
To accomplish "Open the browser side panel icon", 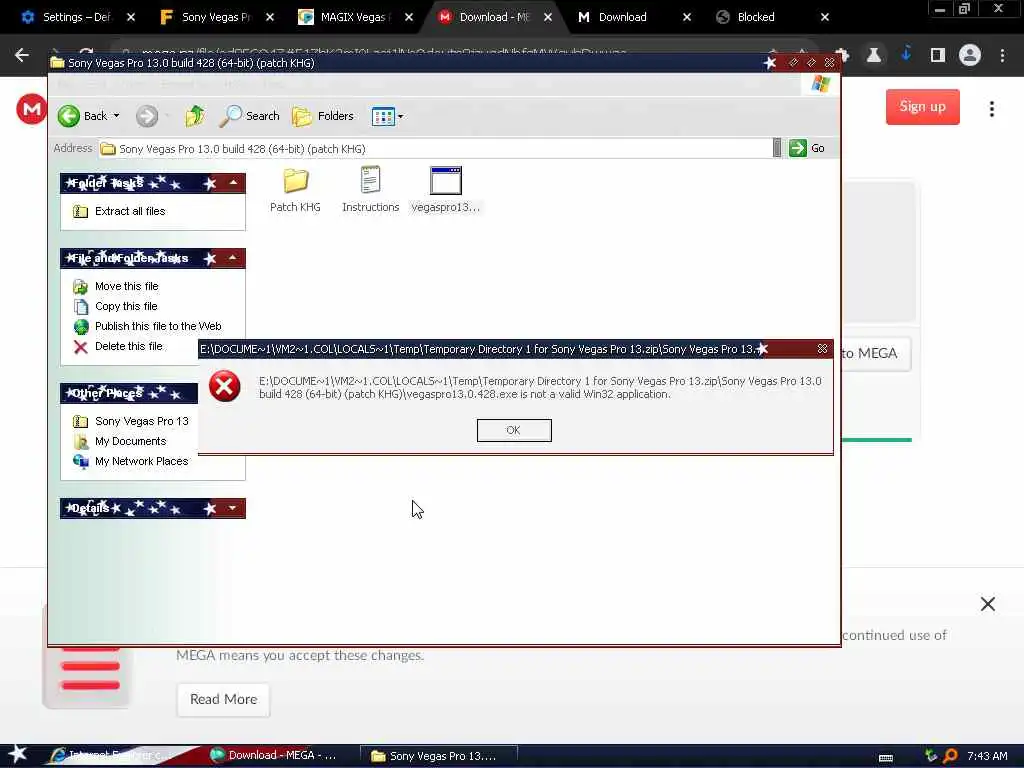I will point(938,56).
